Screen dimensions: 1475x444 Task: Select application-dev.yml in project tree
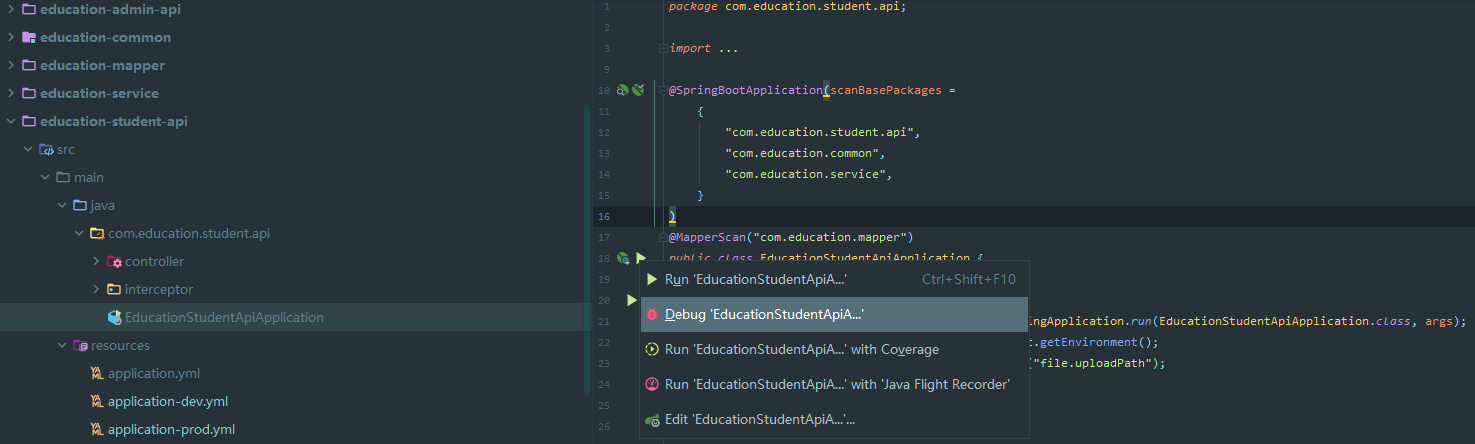168,401
